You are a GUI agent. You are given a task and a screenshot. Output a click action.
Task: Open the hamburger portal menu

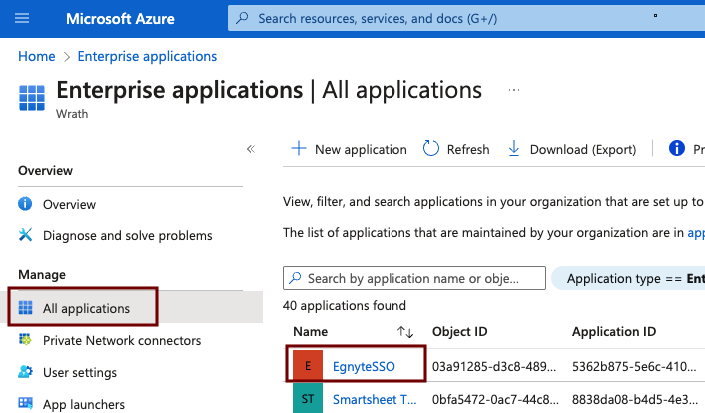click(22, 18)
